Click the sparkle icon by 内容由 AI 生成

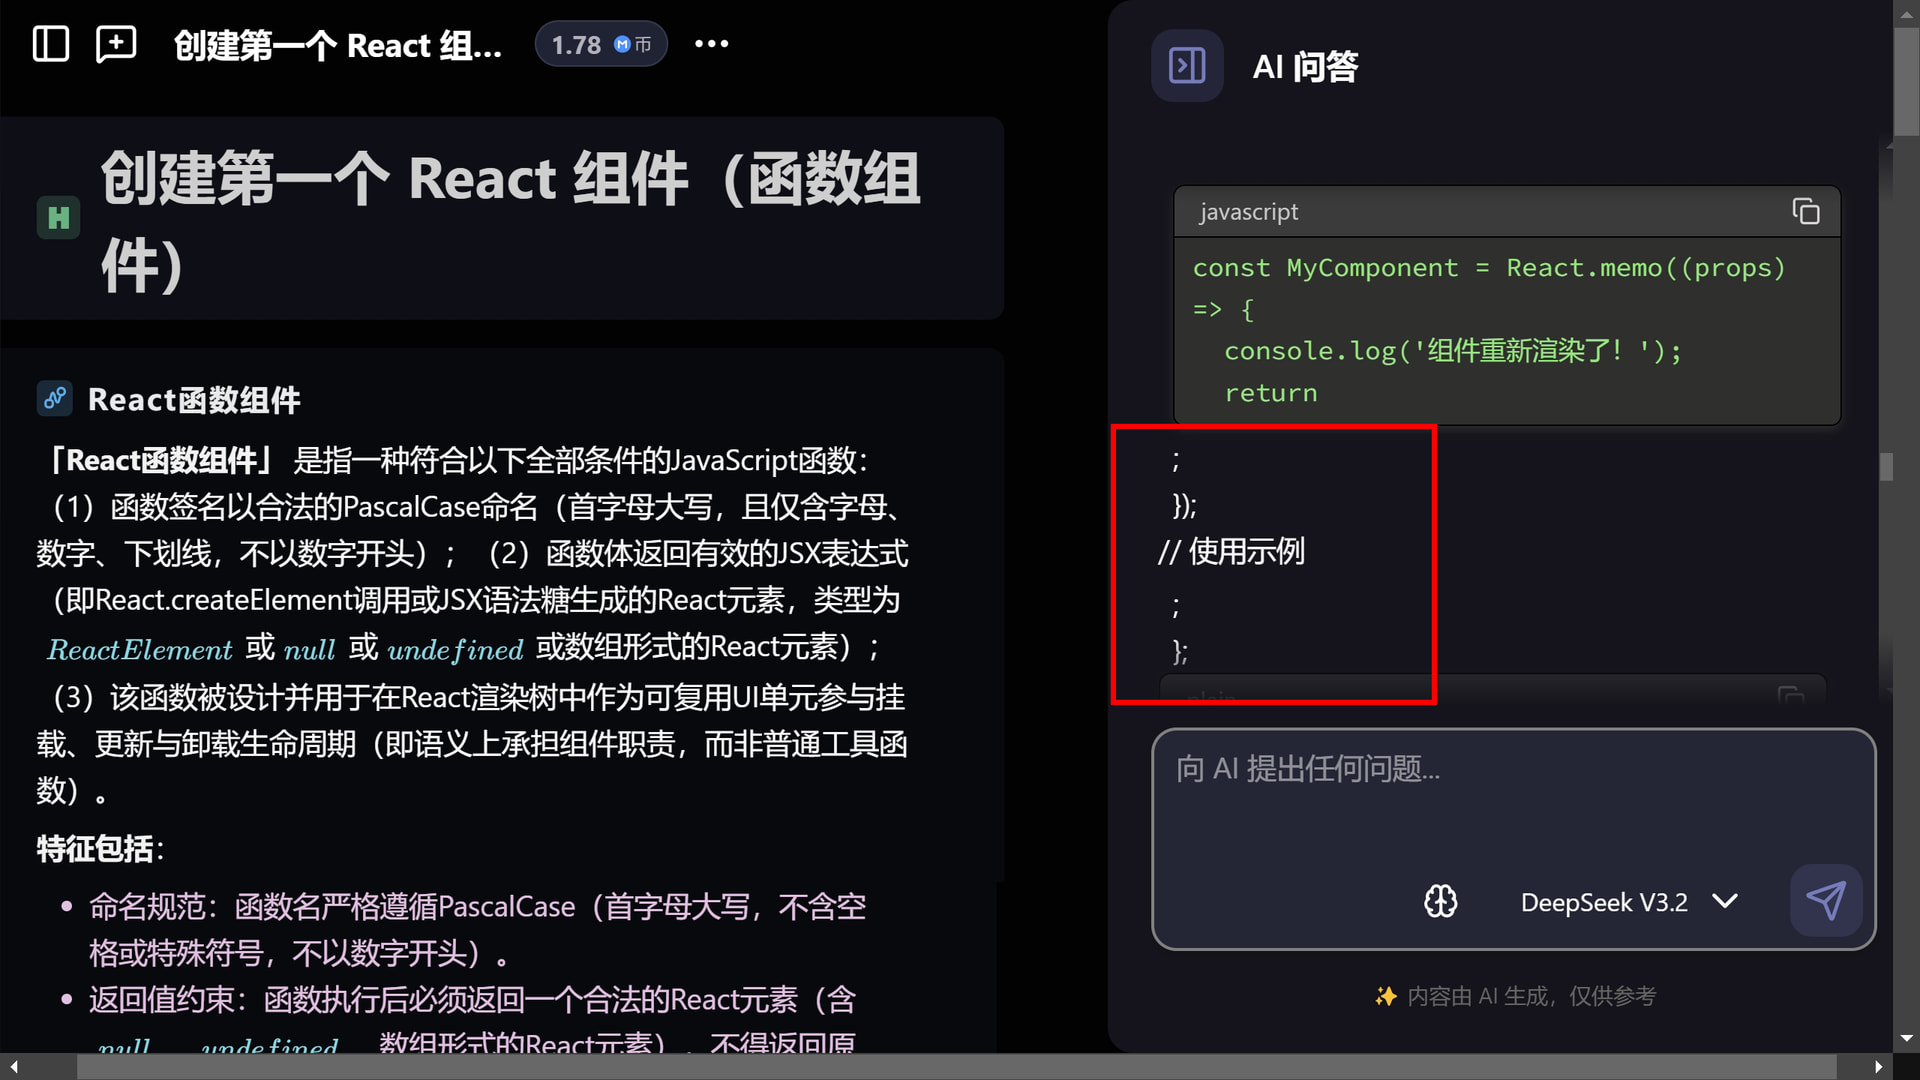pyautogui.click(x=1385, y=996)
